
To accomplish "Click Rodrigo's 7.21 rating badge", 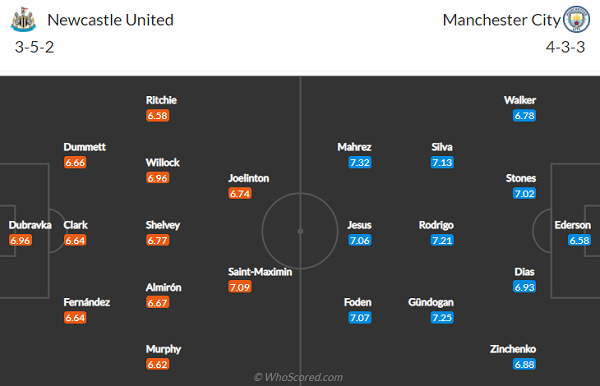I will [x=442, y=240].
